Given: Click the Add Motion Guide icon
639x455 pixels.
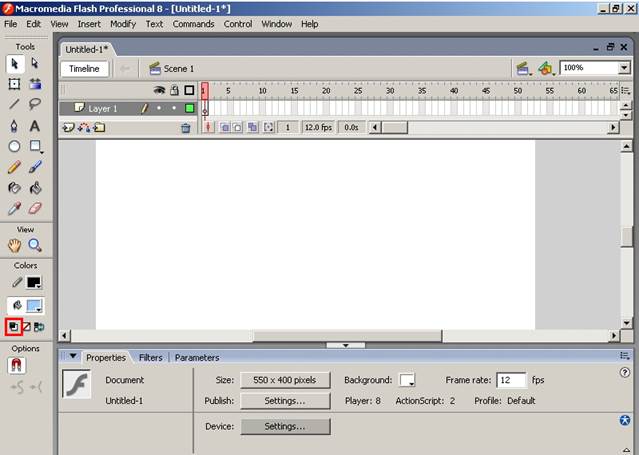Looking at the screenshot, I should pyautogui.click(x=84, y=128).
